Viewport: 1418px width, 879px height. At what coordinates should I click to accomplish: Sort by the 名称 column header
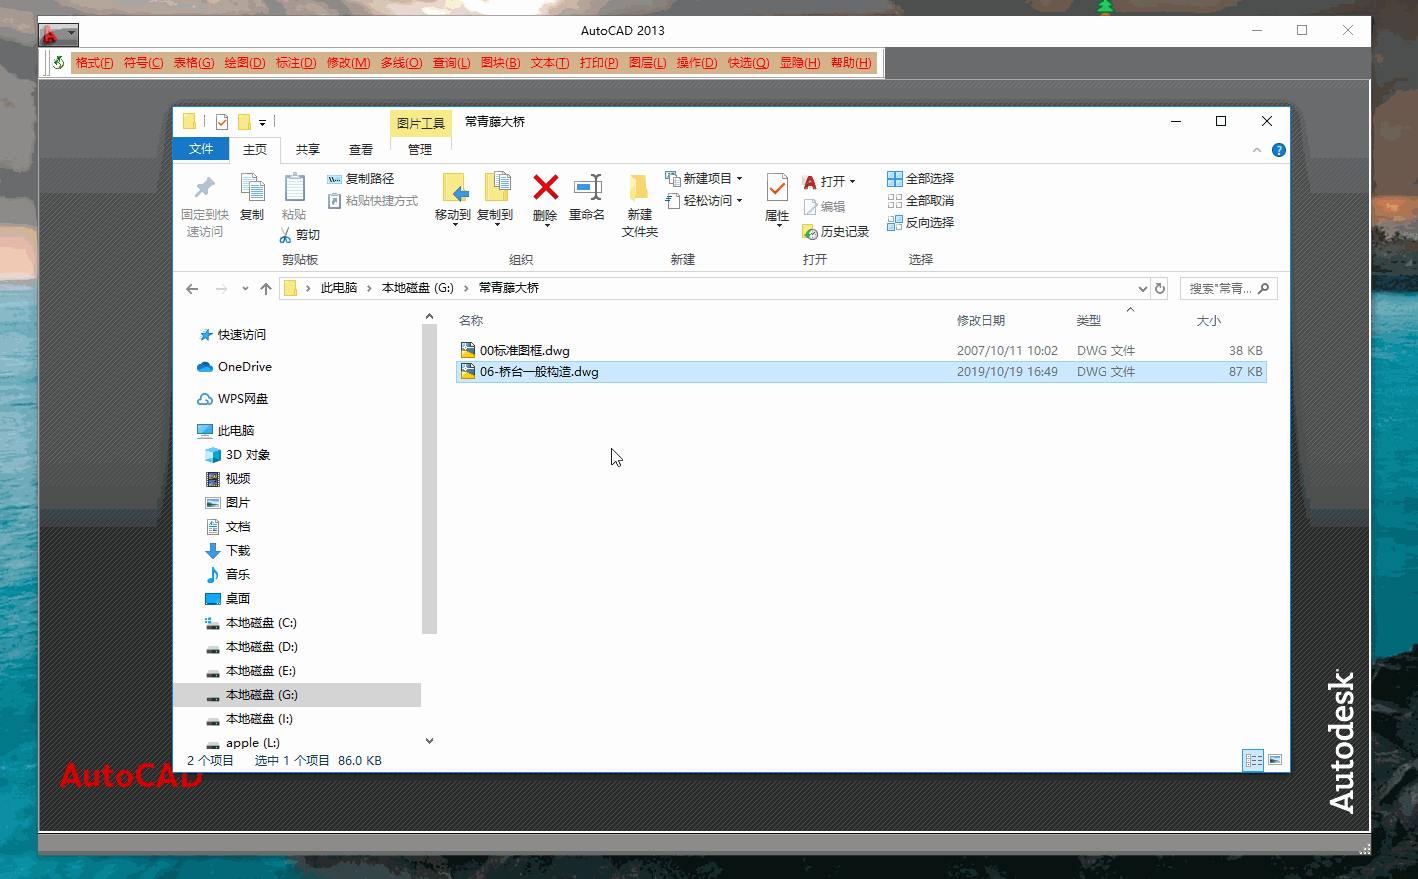coord(471,321)
